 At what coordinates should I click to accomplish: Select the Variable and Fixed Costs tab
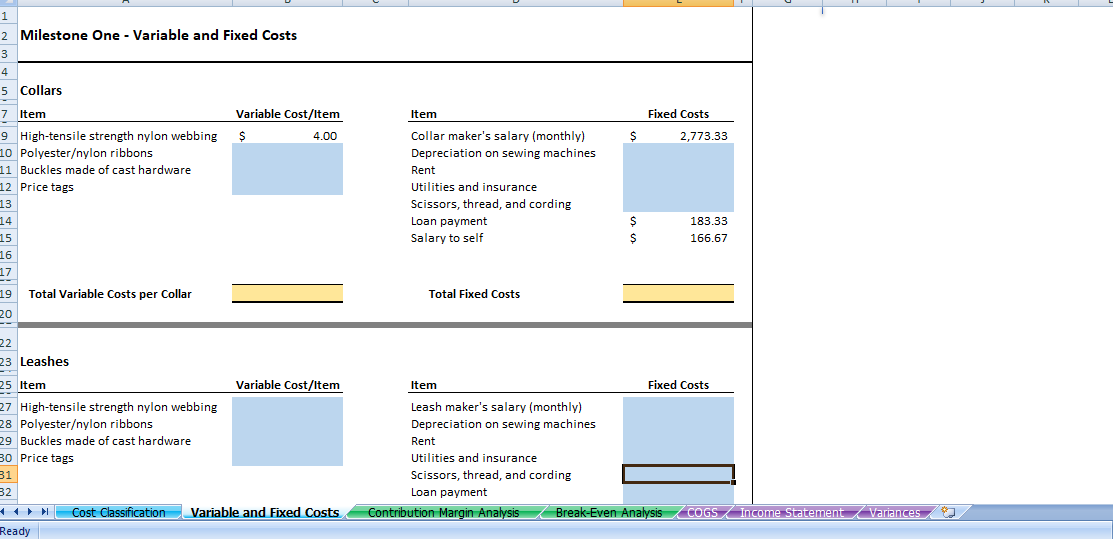pos(265,512)
